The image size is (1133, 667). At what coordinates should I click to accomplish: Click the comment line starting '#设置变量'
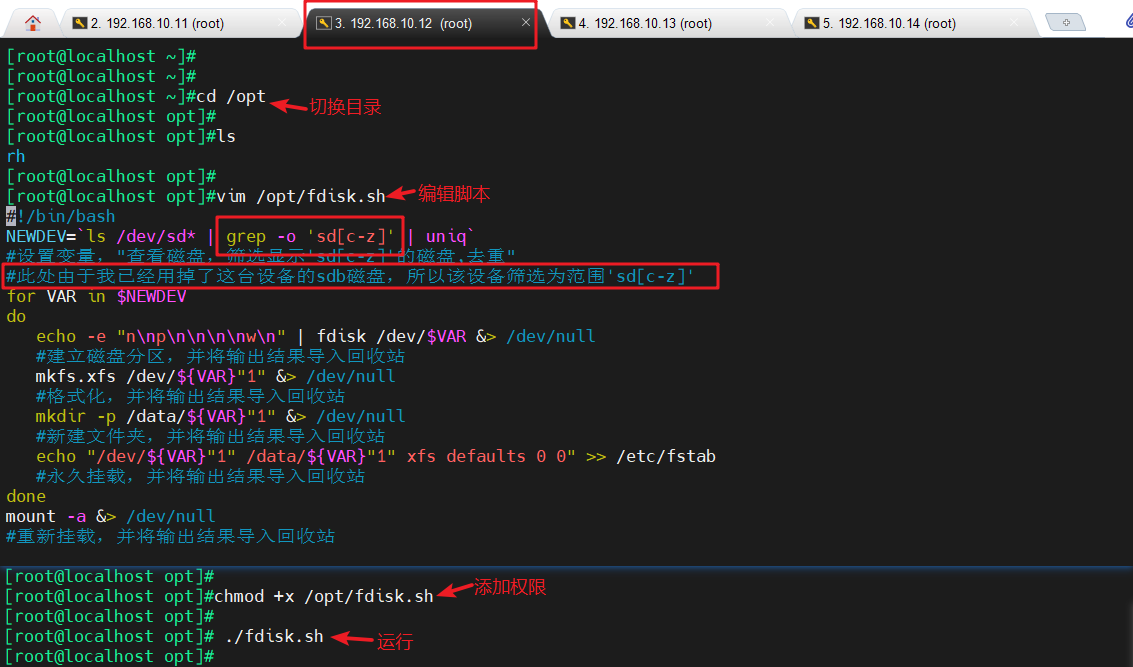click(x=261, y=256)
